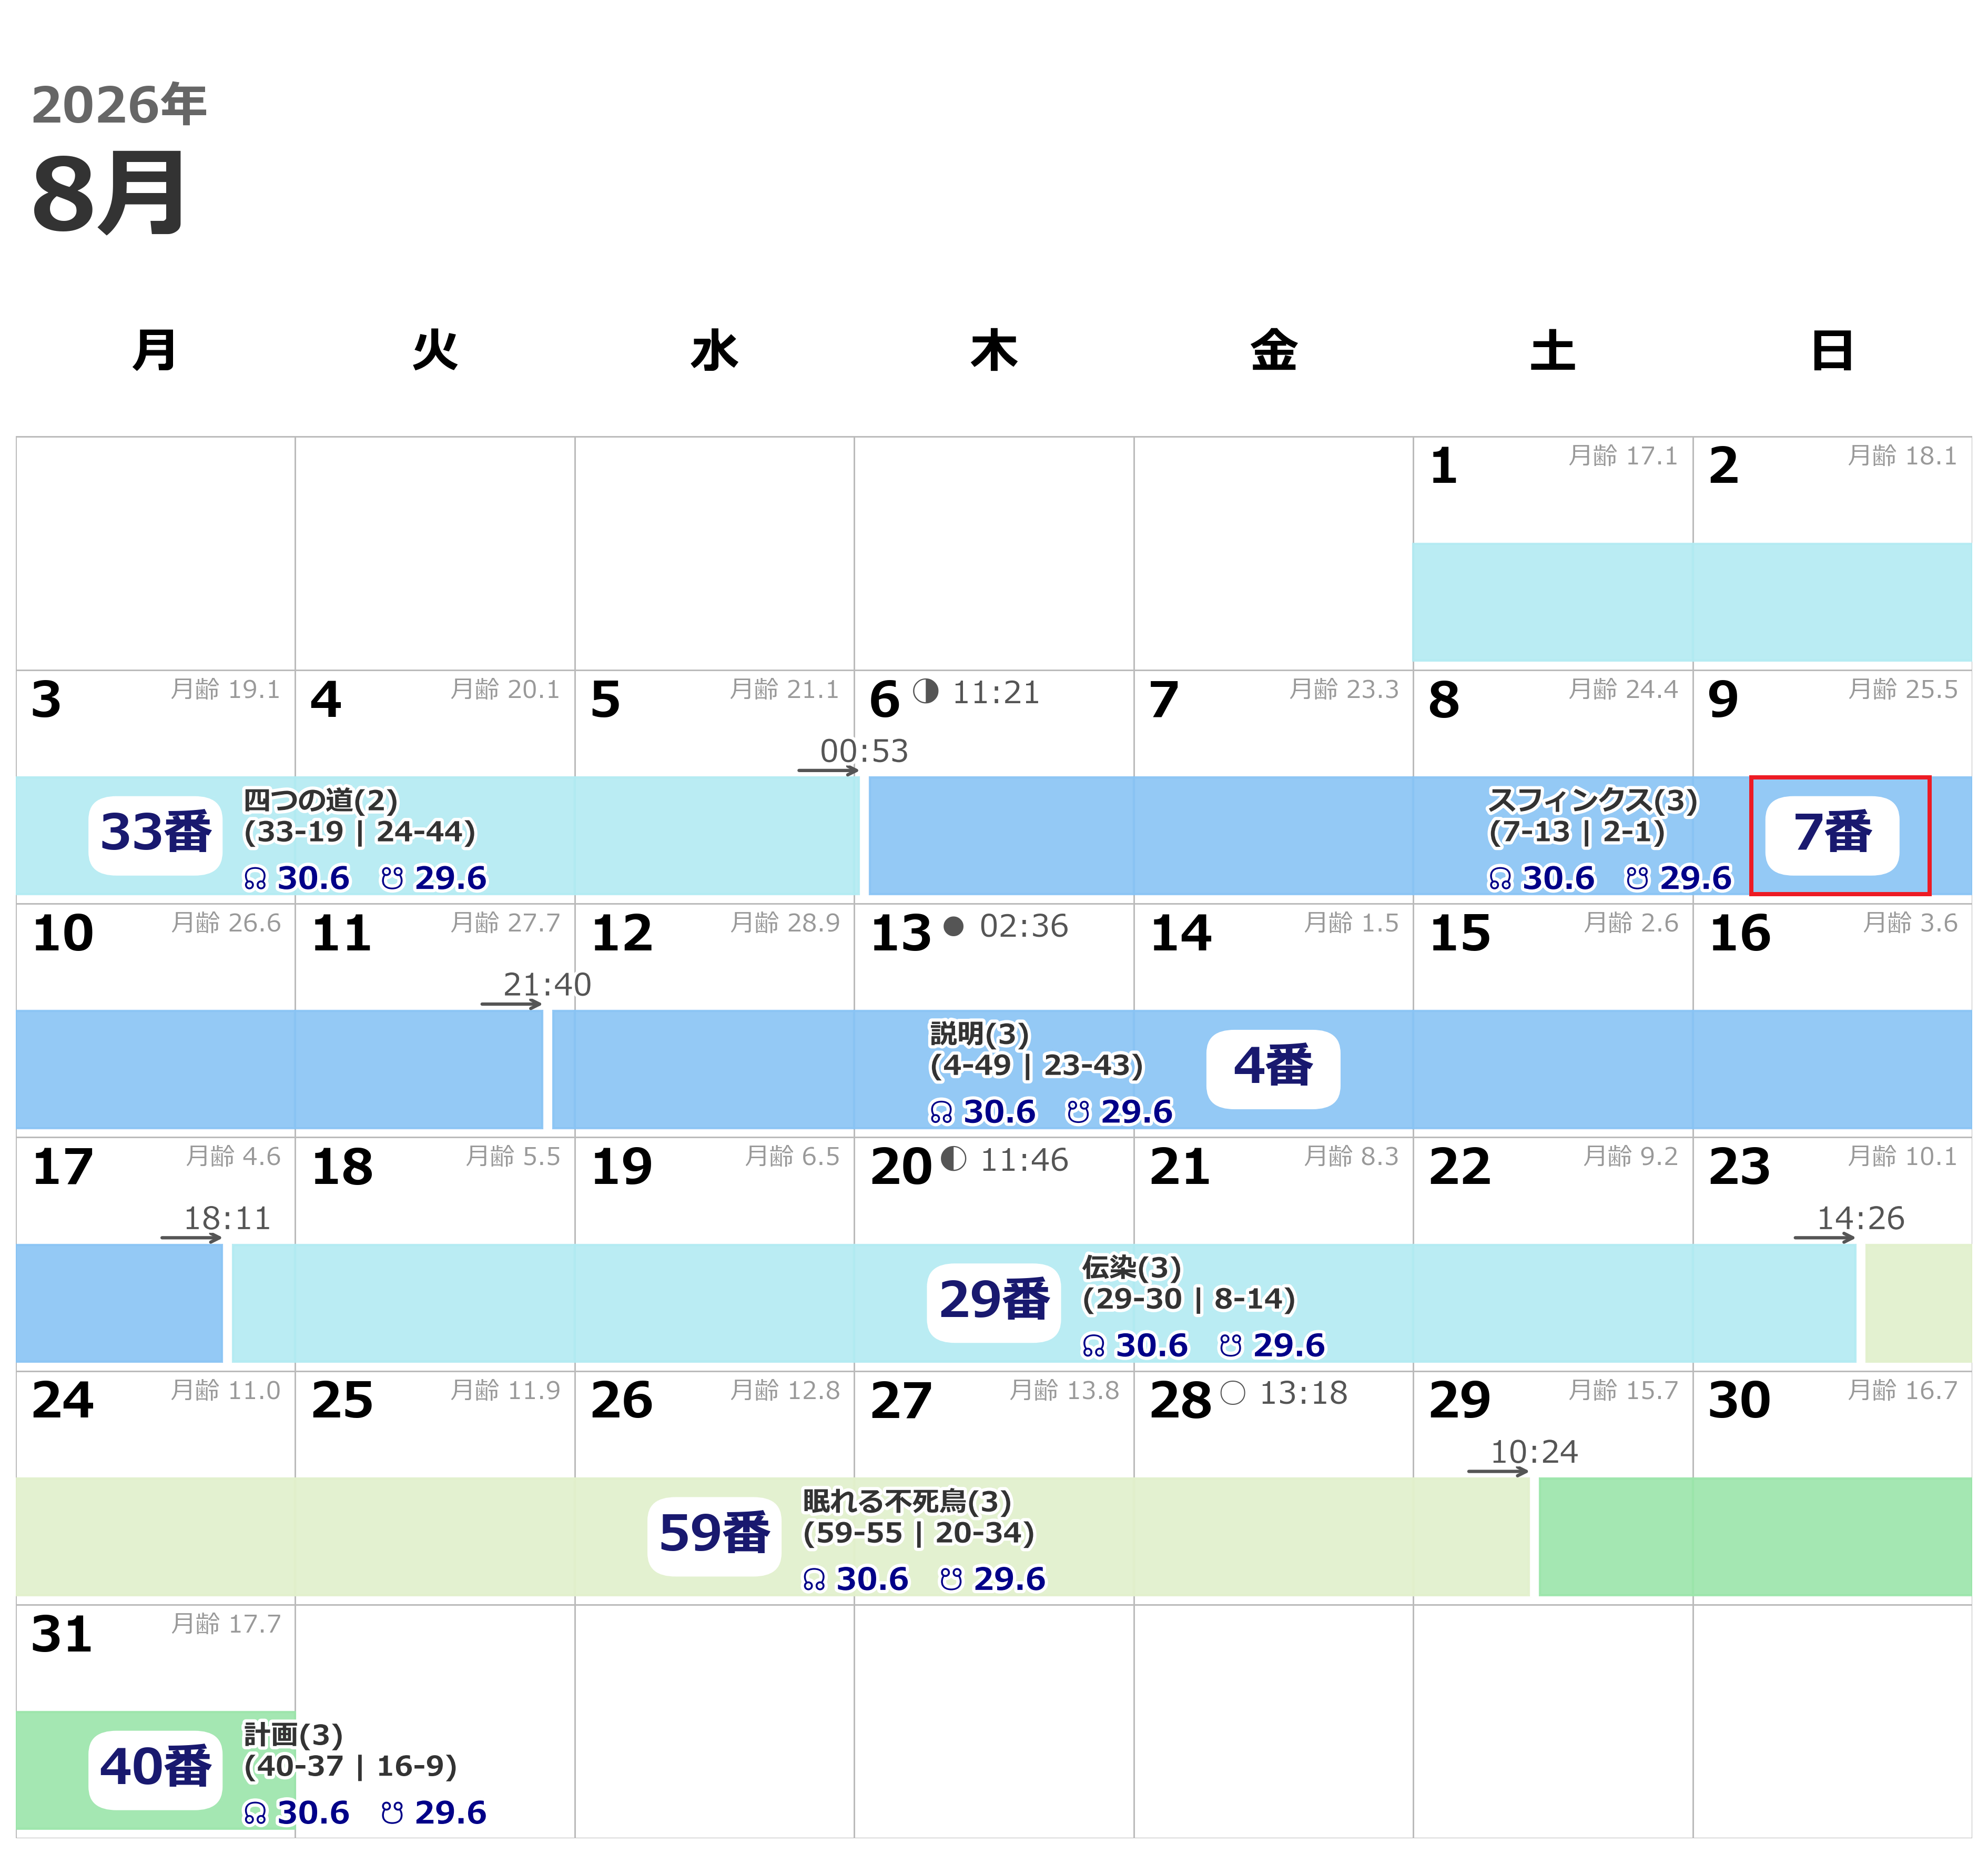Image resolution: width=1988 pixels, height=1854 pixels.
Task: Click the pale green bar under day 23
Action: pos(1918,1302)
